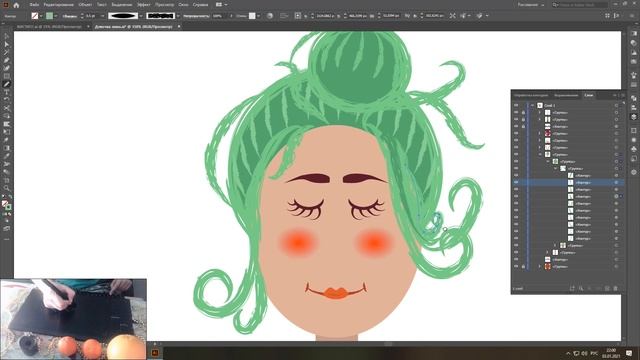Unlock the first group under Слой 1

click(523, 112)
